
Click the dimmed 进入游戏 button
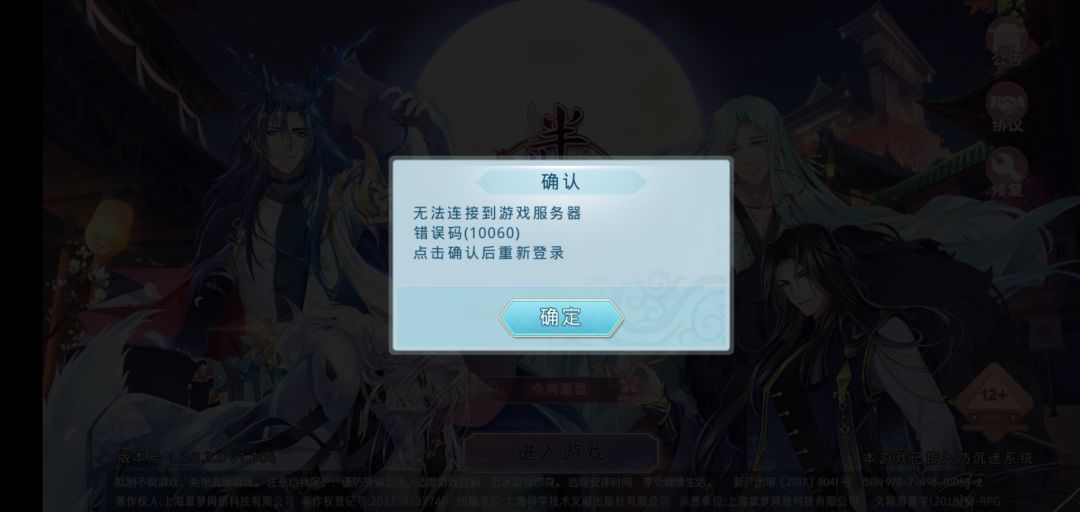(x=560, y=452)
